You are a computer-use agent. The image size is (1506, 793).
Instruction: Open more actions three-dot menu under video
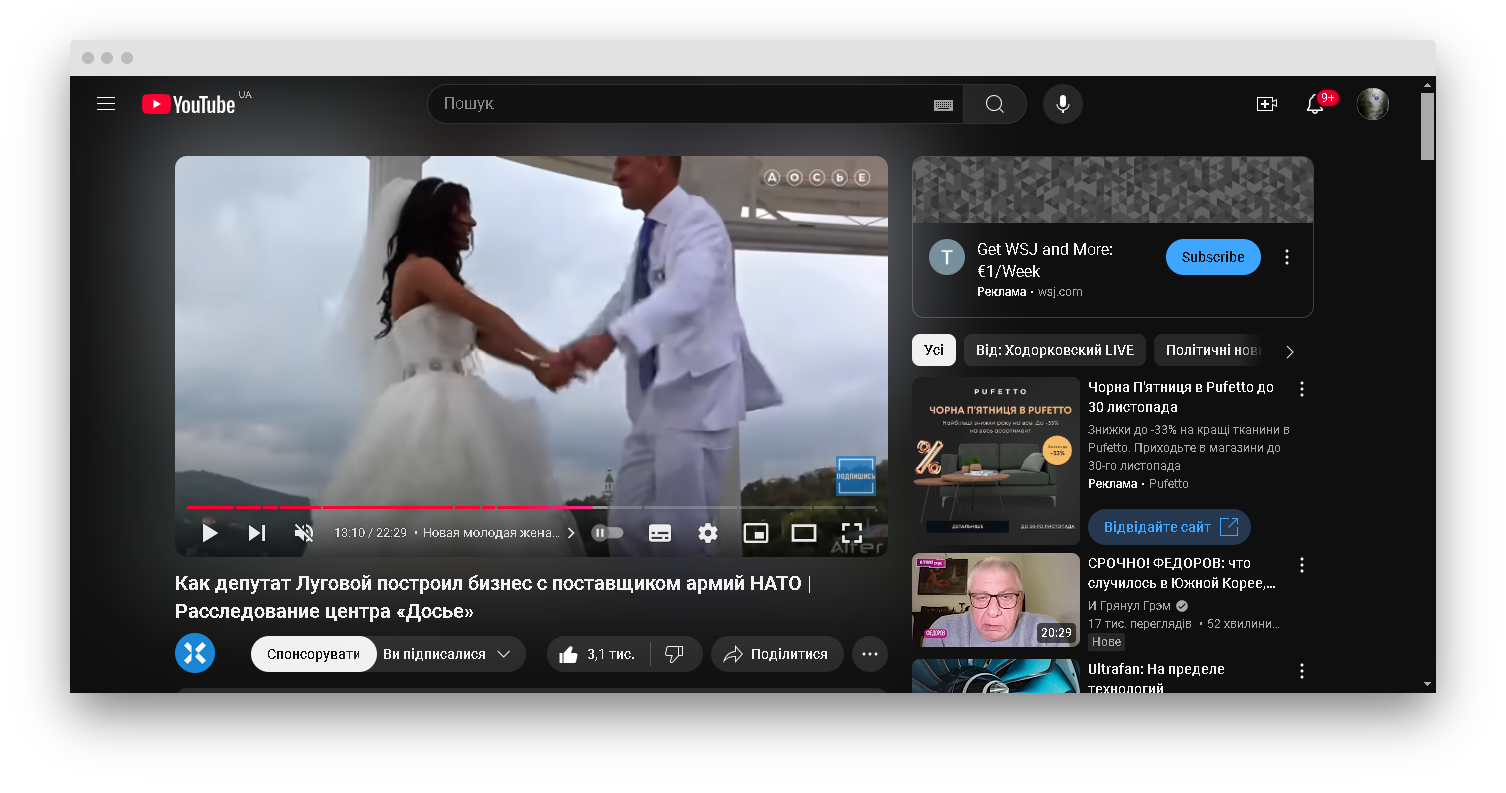(870, 654)
